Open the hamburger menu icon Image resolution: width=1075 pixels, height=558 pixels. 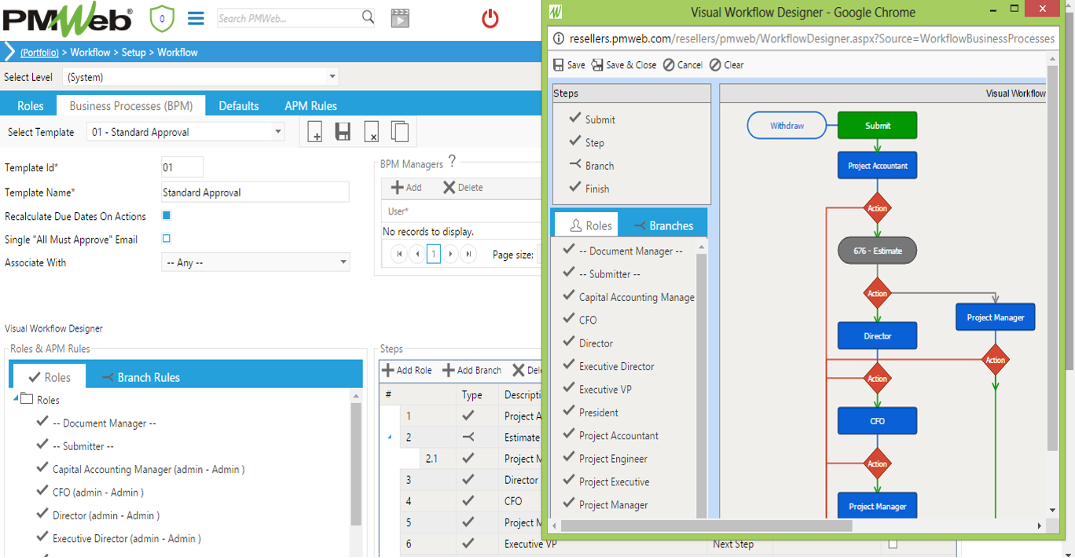(196, 18)
